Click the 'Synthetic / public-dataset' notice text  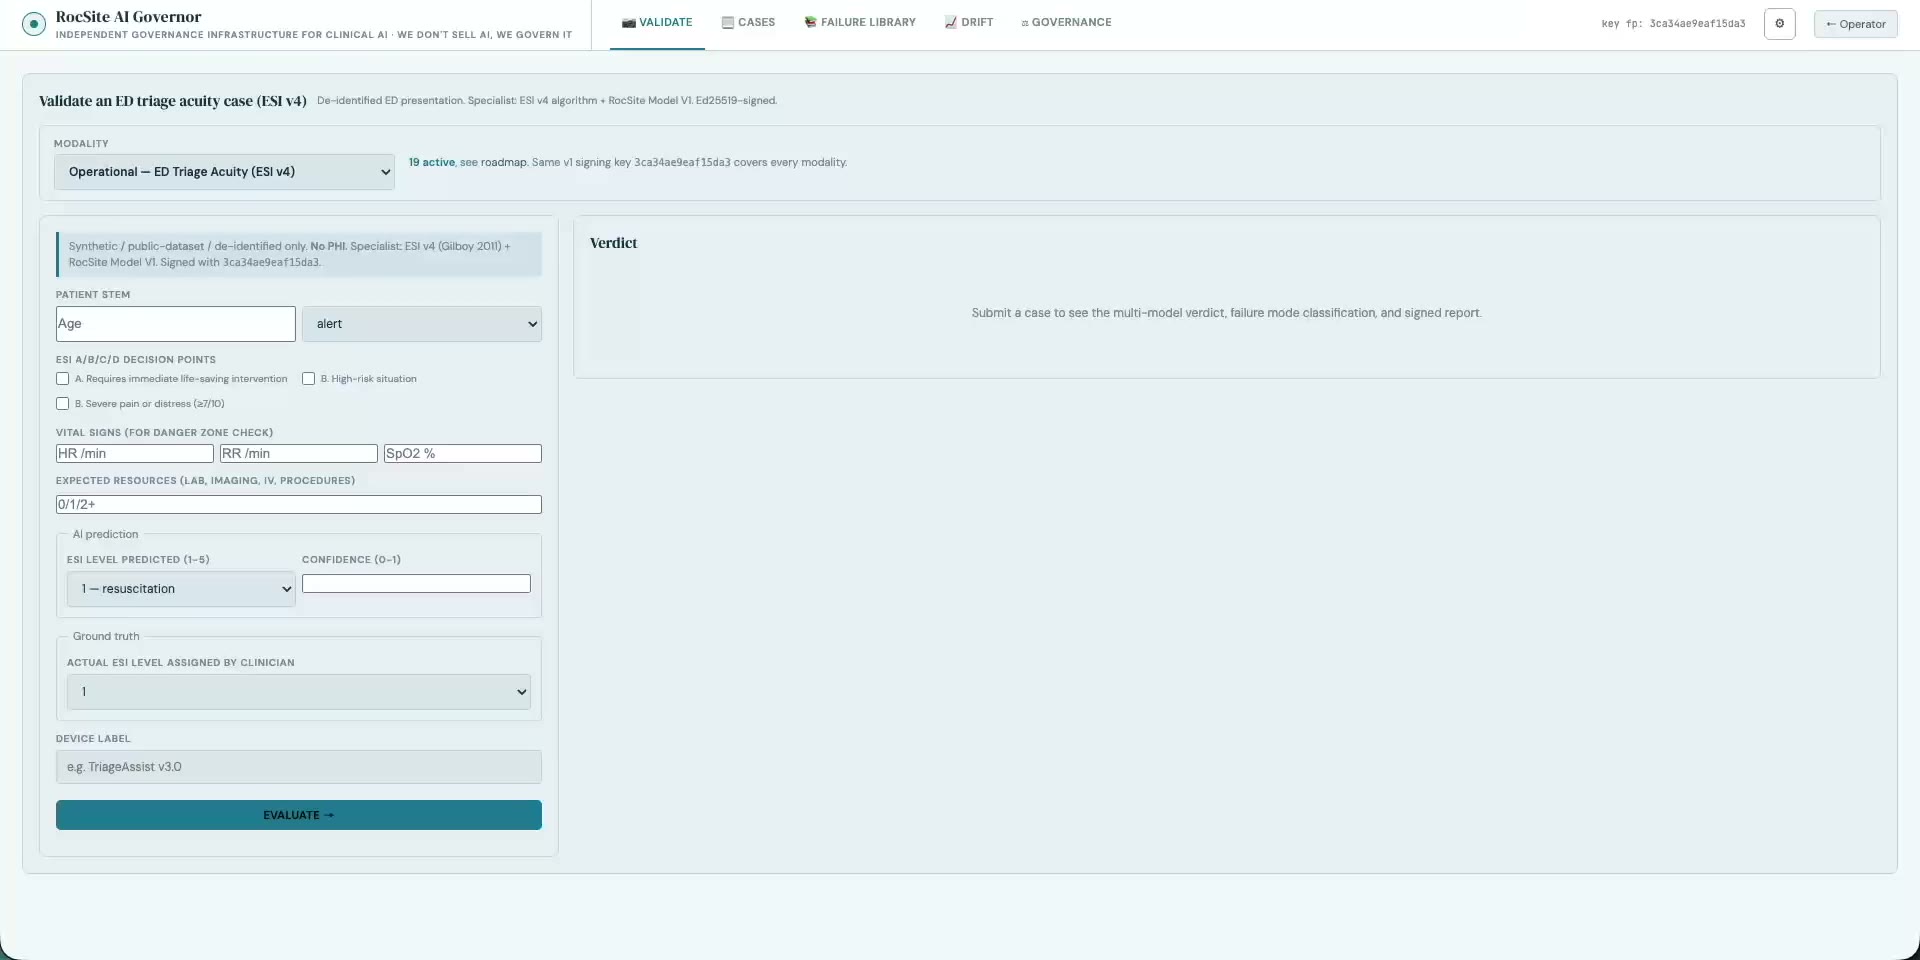click(x=299, y=254)
